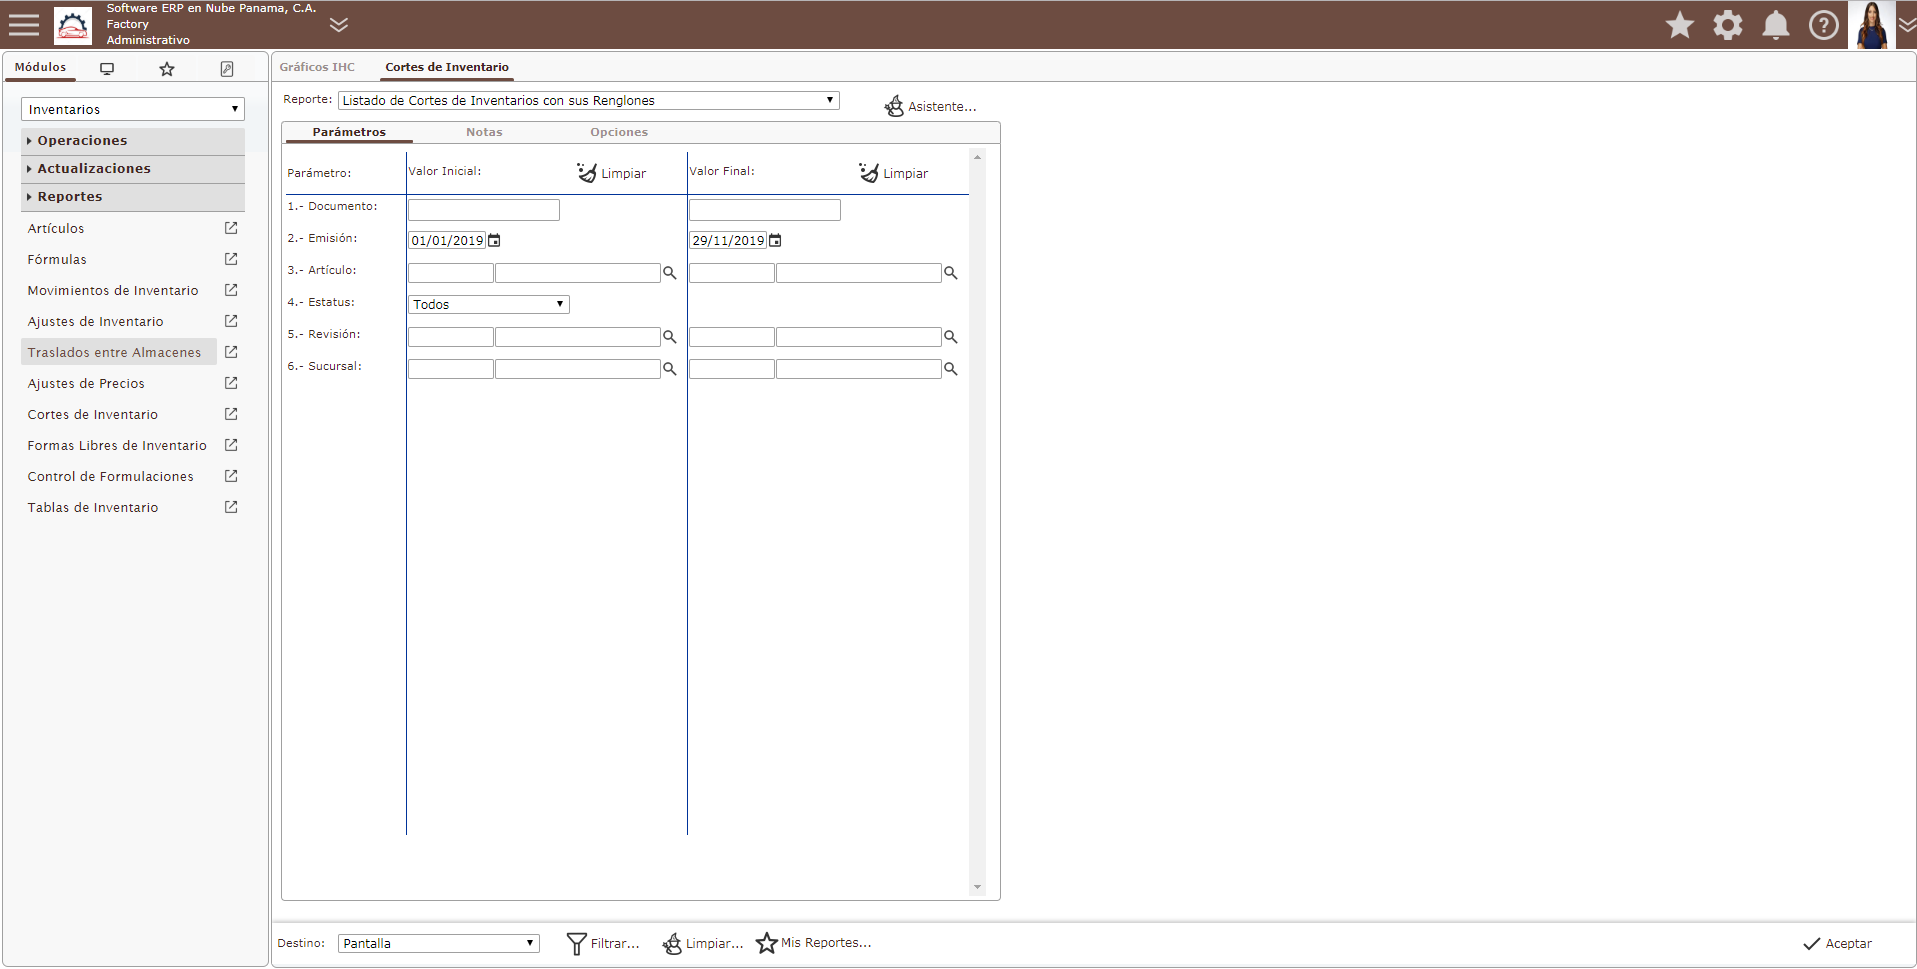This screenshot has height=969, width=1917.
Task: Select Tablas de Inventario link
Action: [x=93, y=508]
